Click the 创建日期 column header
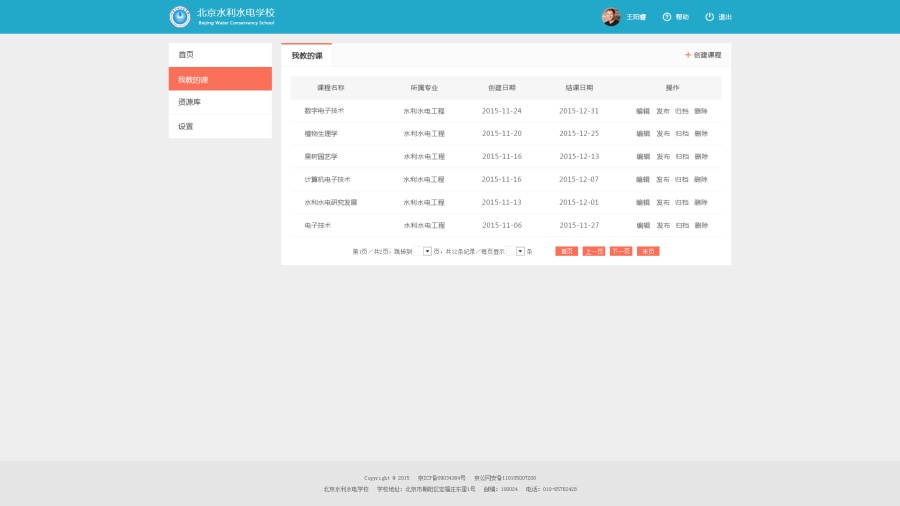Image resolution: width=900 pixels, height=506 pixels. 502,88
